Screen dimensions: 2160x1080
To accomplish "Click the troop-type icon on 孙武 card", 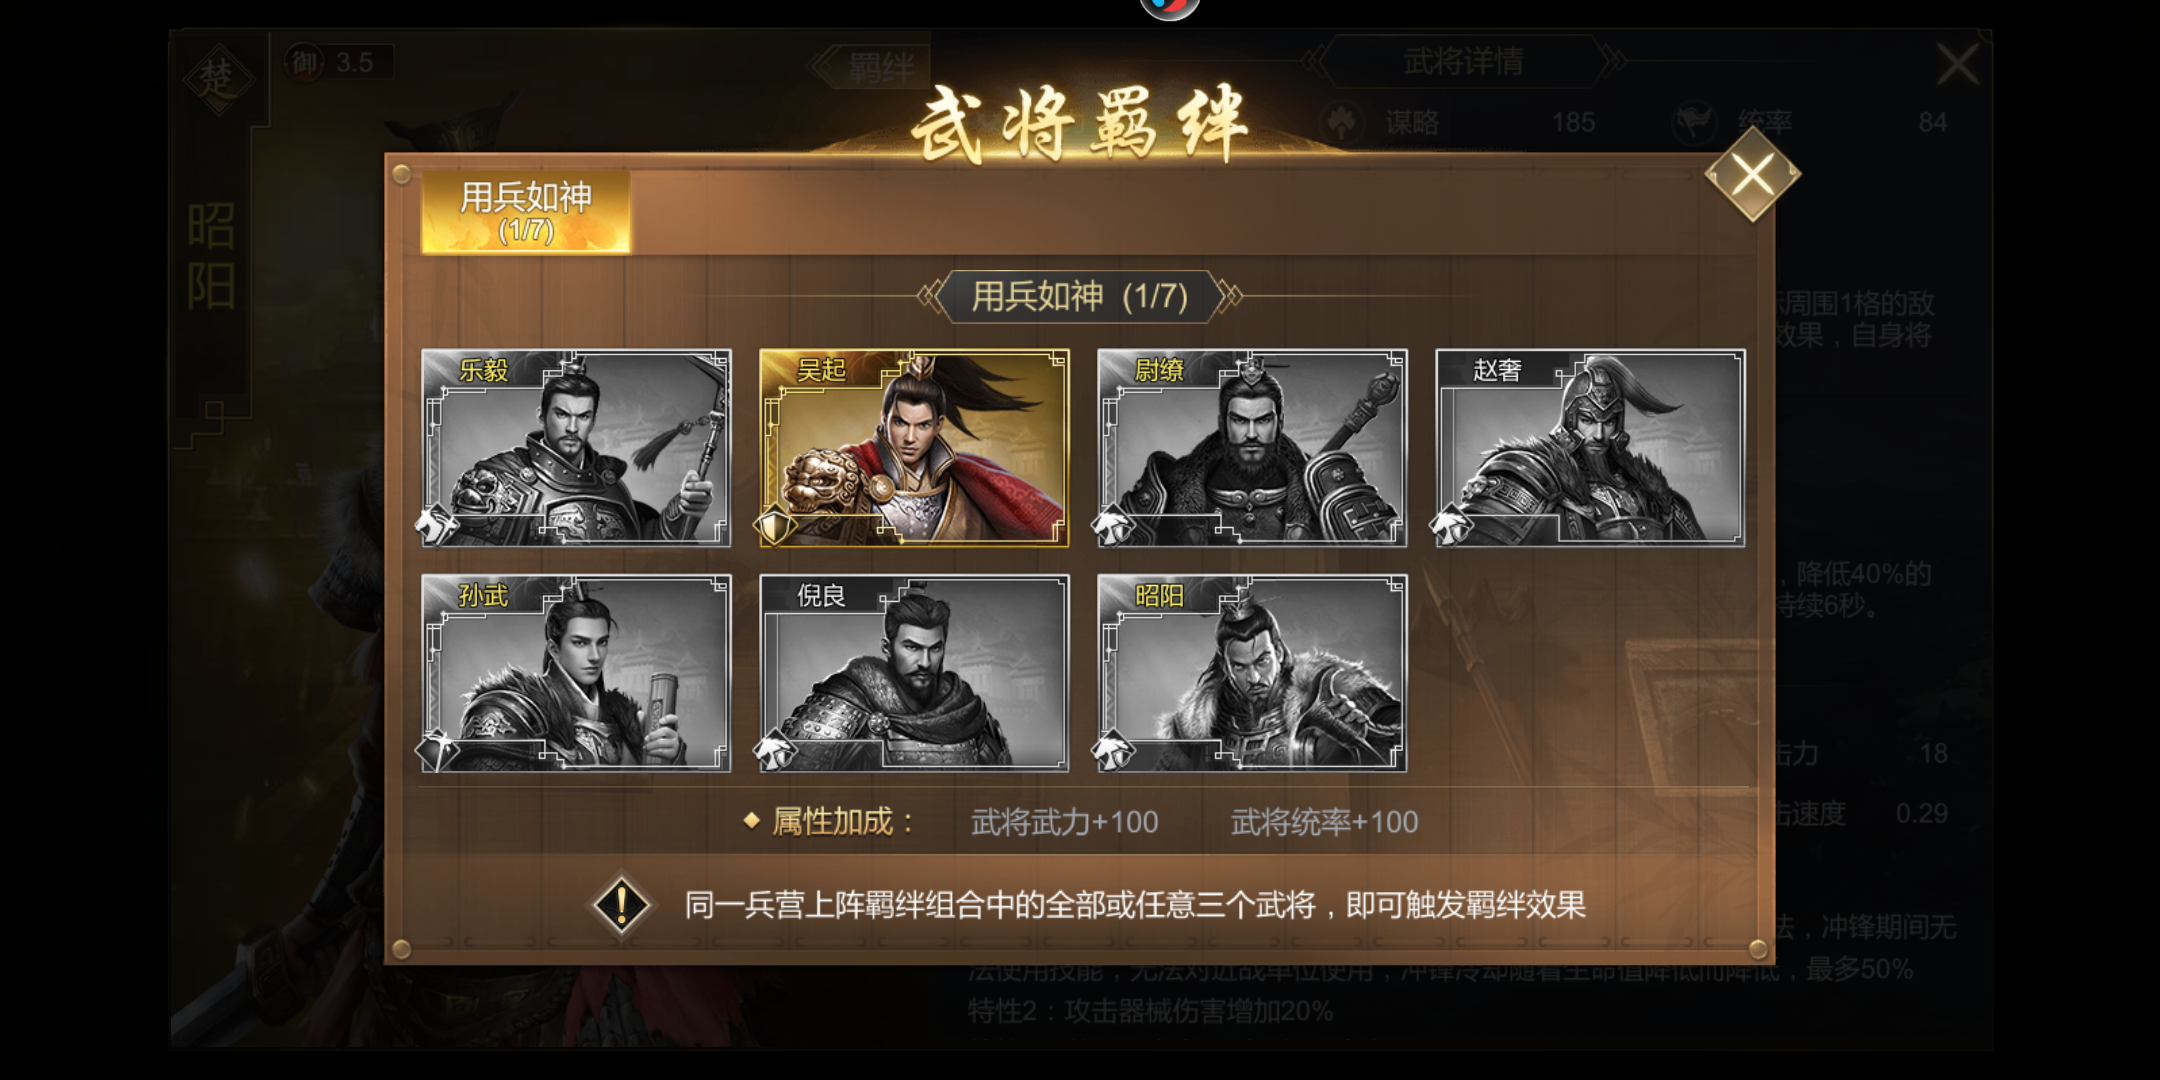I will click(x=436, y=750).
